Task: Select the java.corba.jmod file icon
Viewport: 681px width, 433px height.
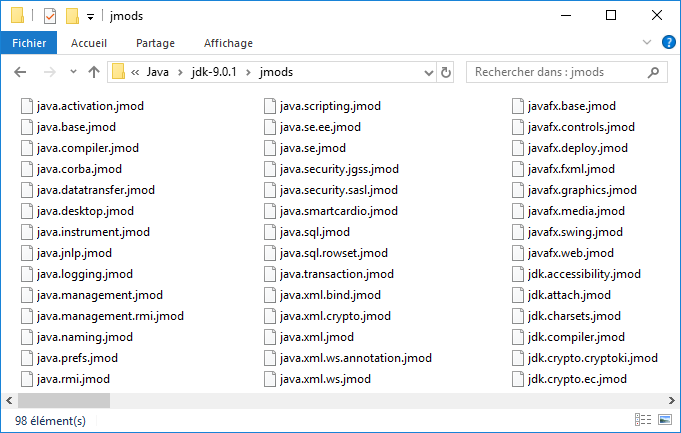Action: (x=27, y=169)
